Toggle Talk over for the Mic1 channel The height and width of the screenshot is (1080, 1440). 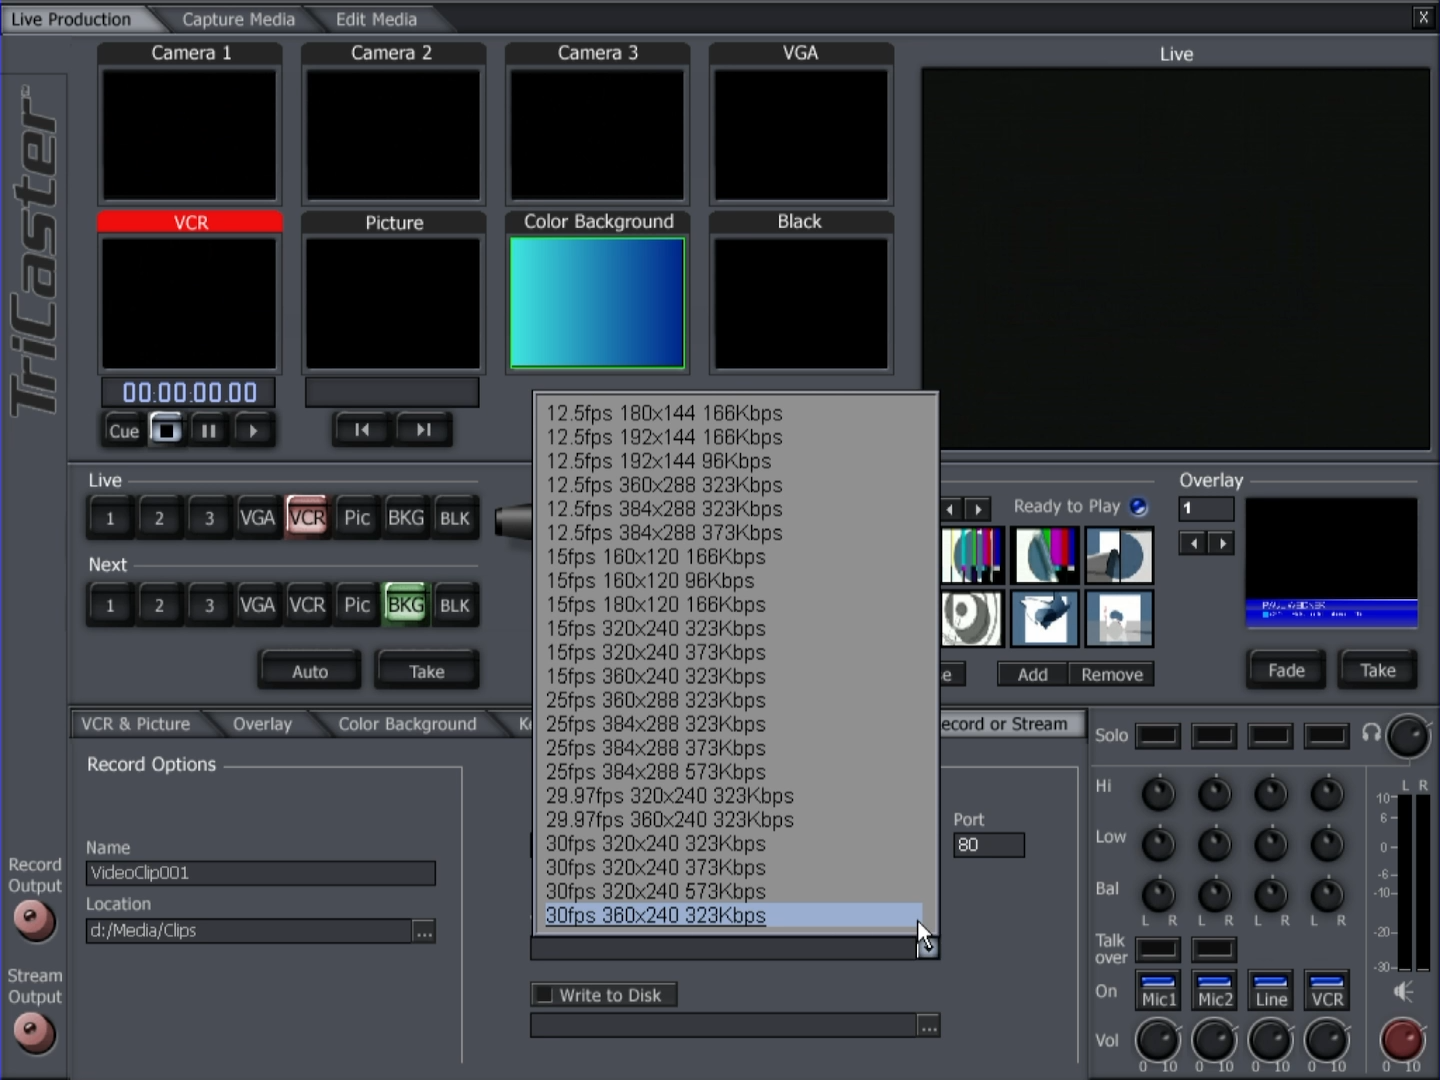[x=1158, y=949]
